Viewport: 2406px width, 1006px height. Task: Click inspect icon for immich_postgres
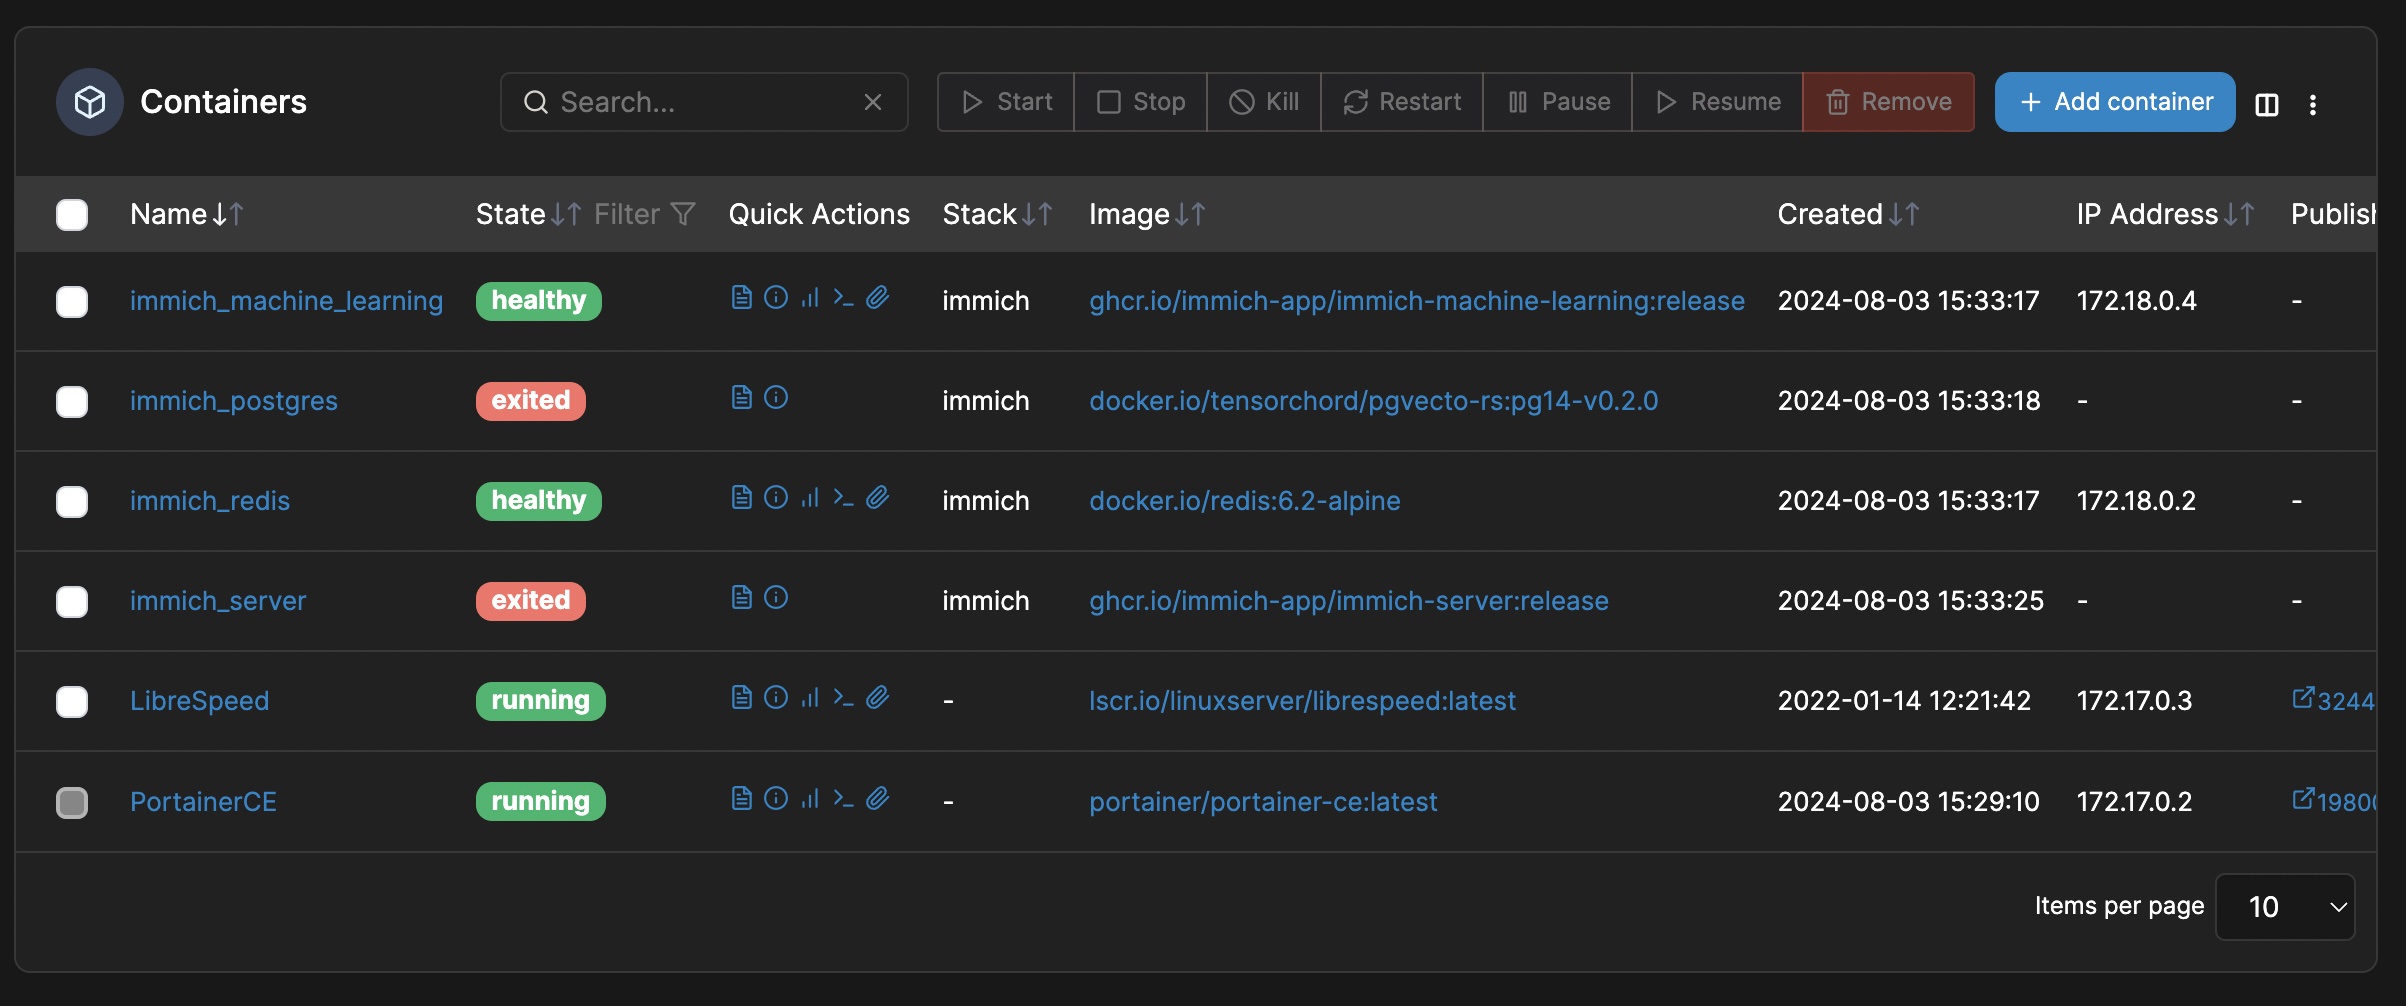click(776, 398)
